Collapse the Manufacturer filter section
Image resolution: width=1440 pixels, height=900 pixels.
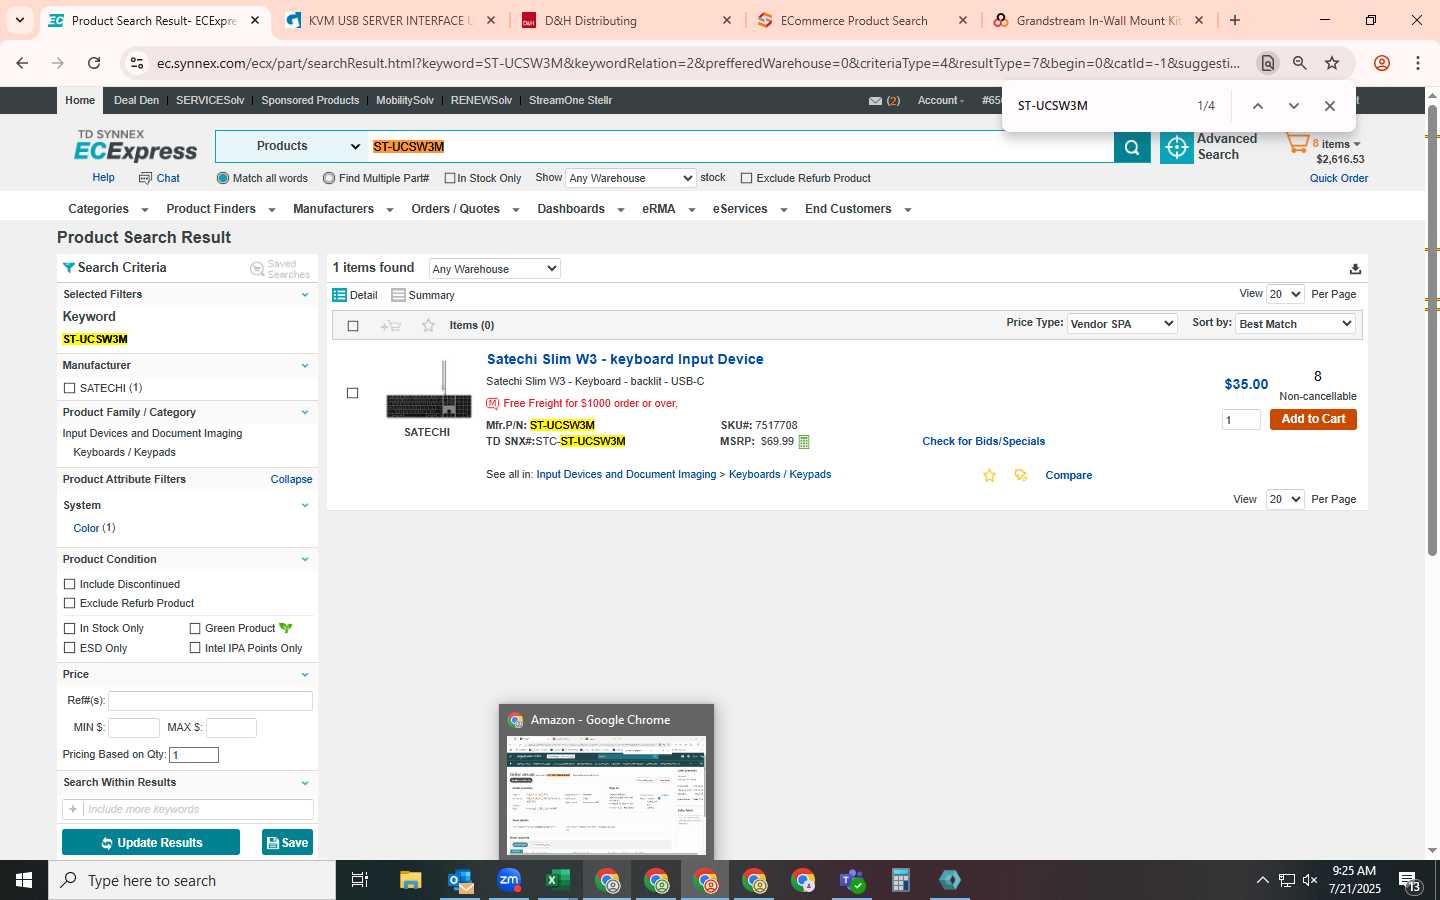pyautogui.click(x=305, y=366)
